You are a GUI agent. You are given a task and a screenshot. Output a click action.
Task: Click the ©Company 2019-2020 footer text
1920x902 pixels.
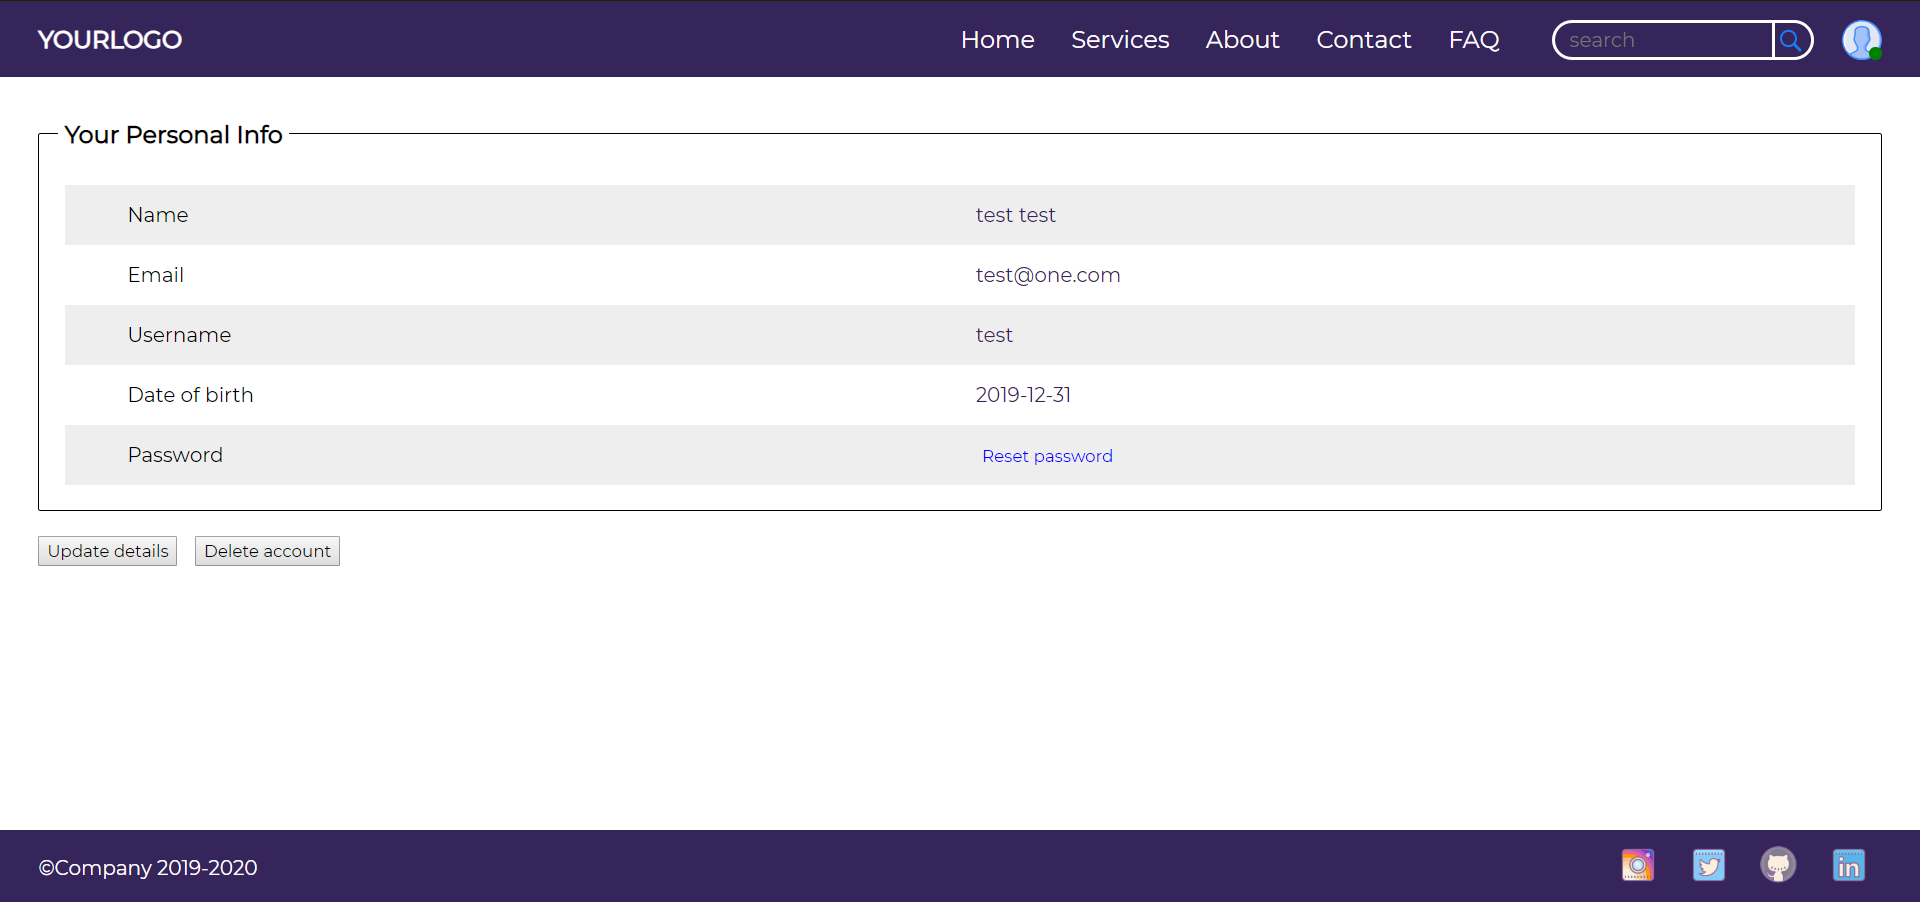[148, 867]
